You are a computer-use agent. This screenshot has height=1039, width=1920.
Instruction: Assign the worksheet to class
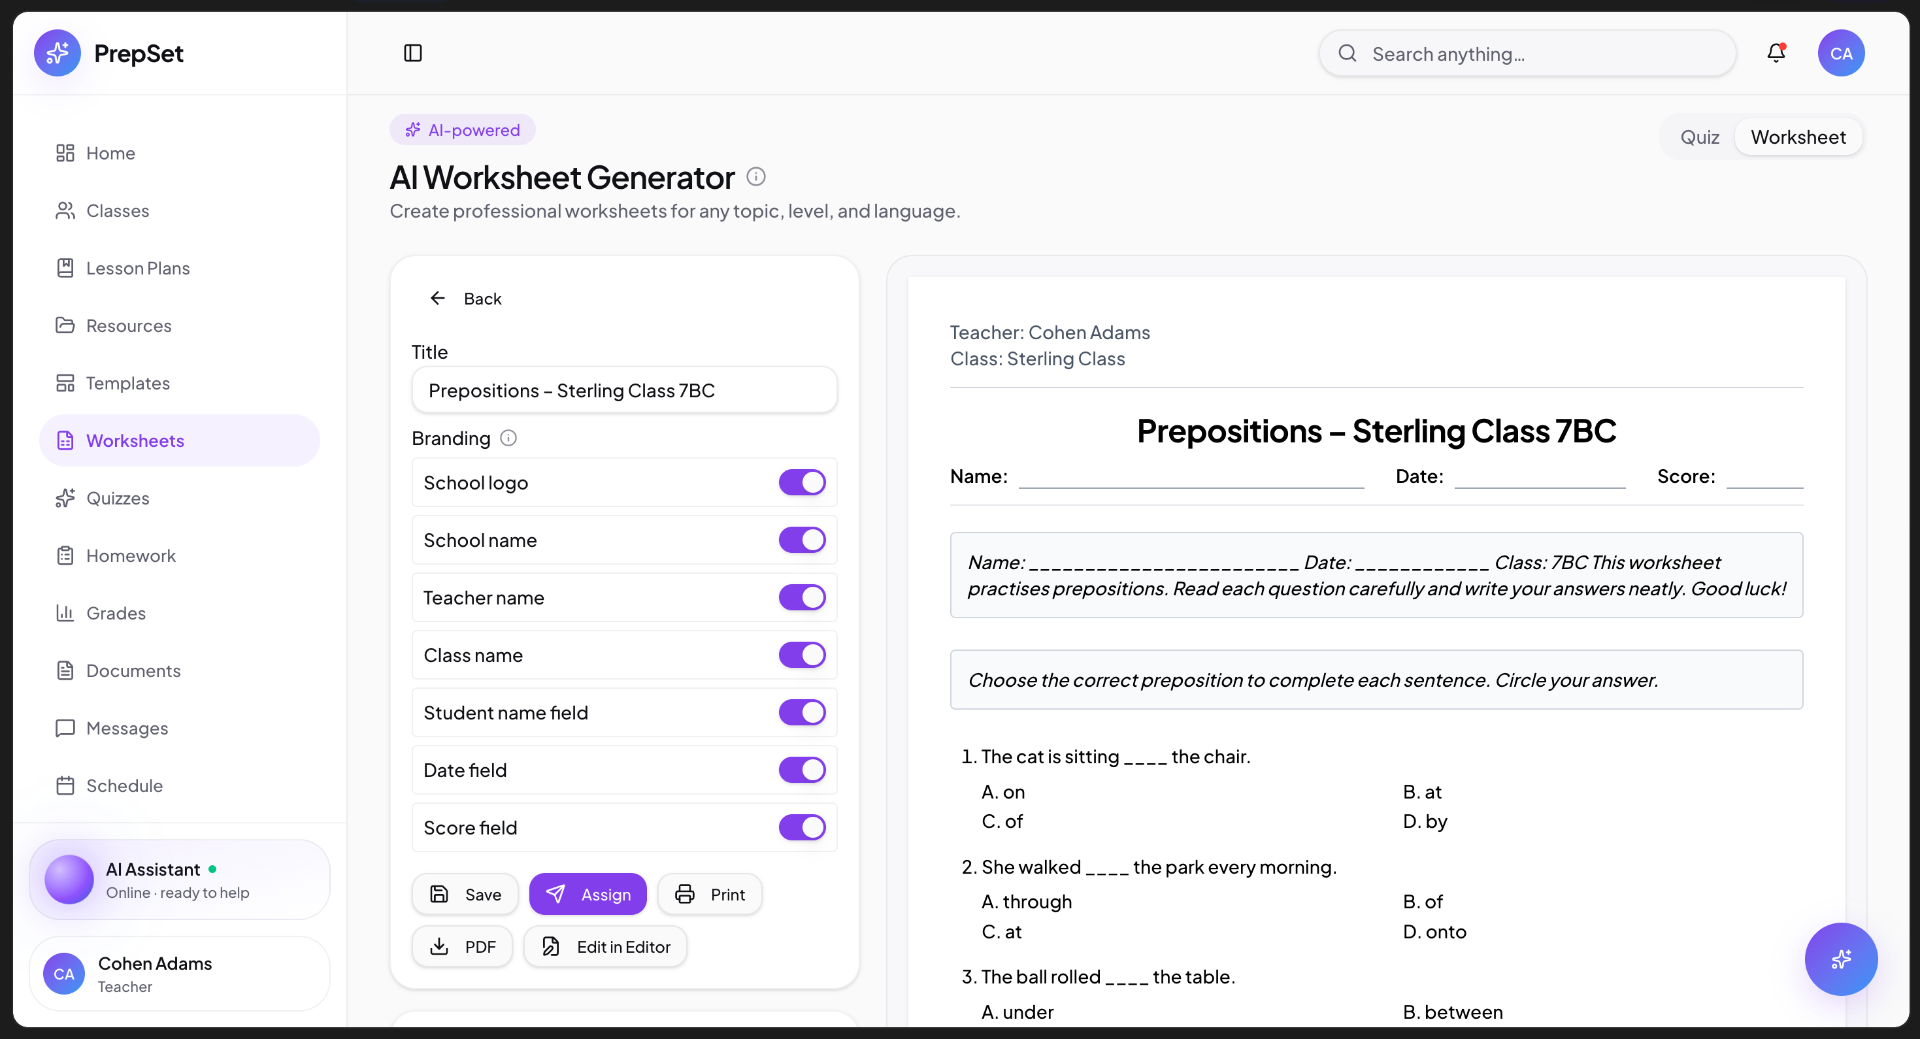(x=588, y=894)
